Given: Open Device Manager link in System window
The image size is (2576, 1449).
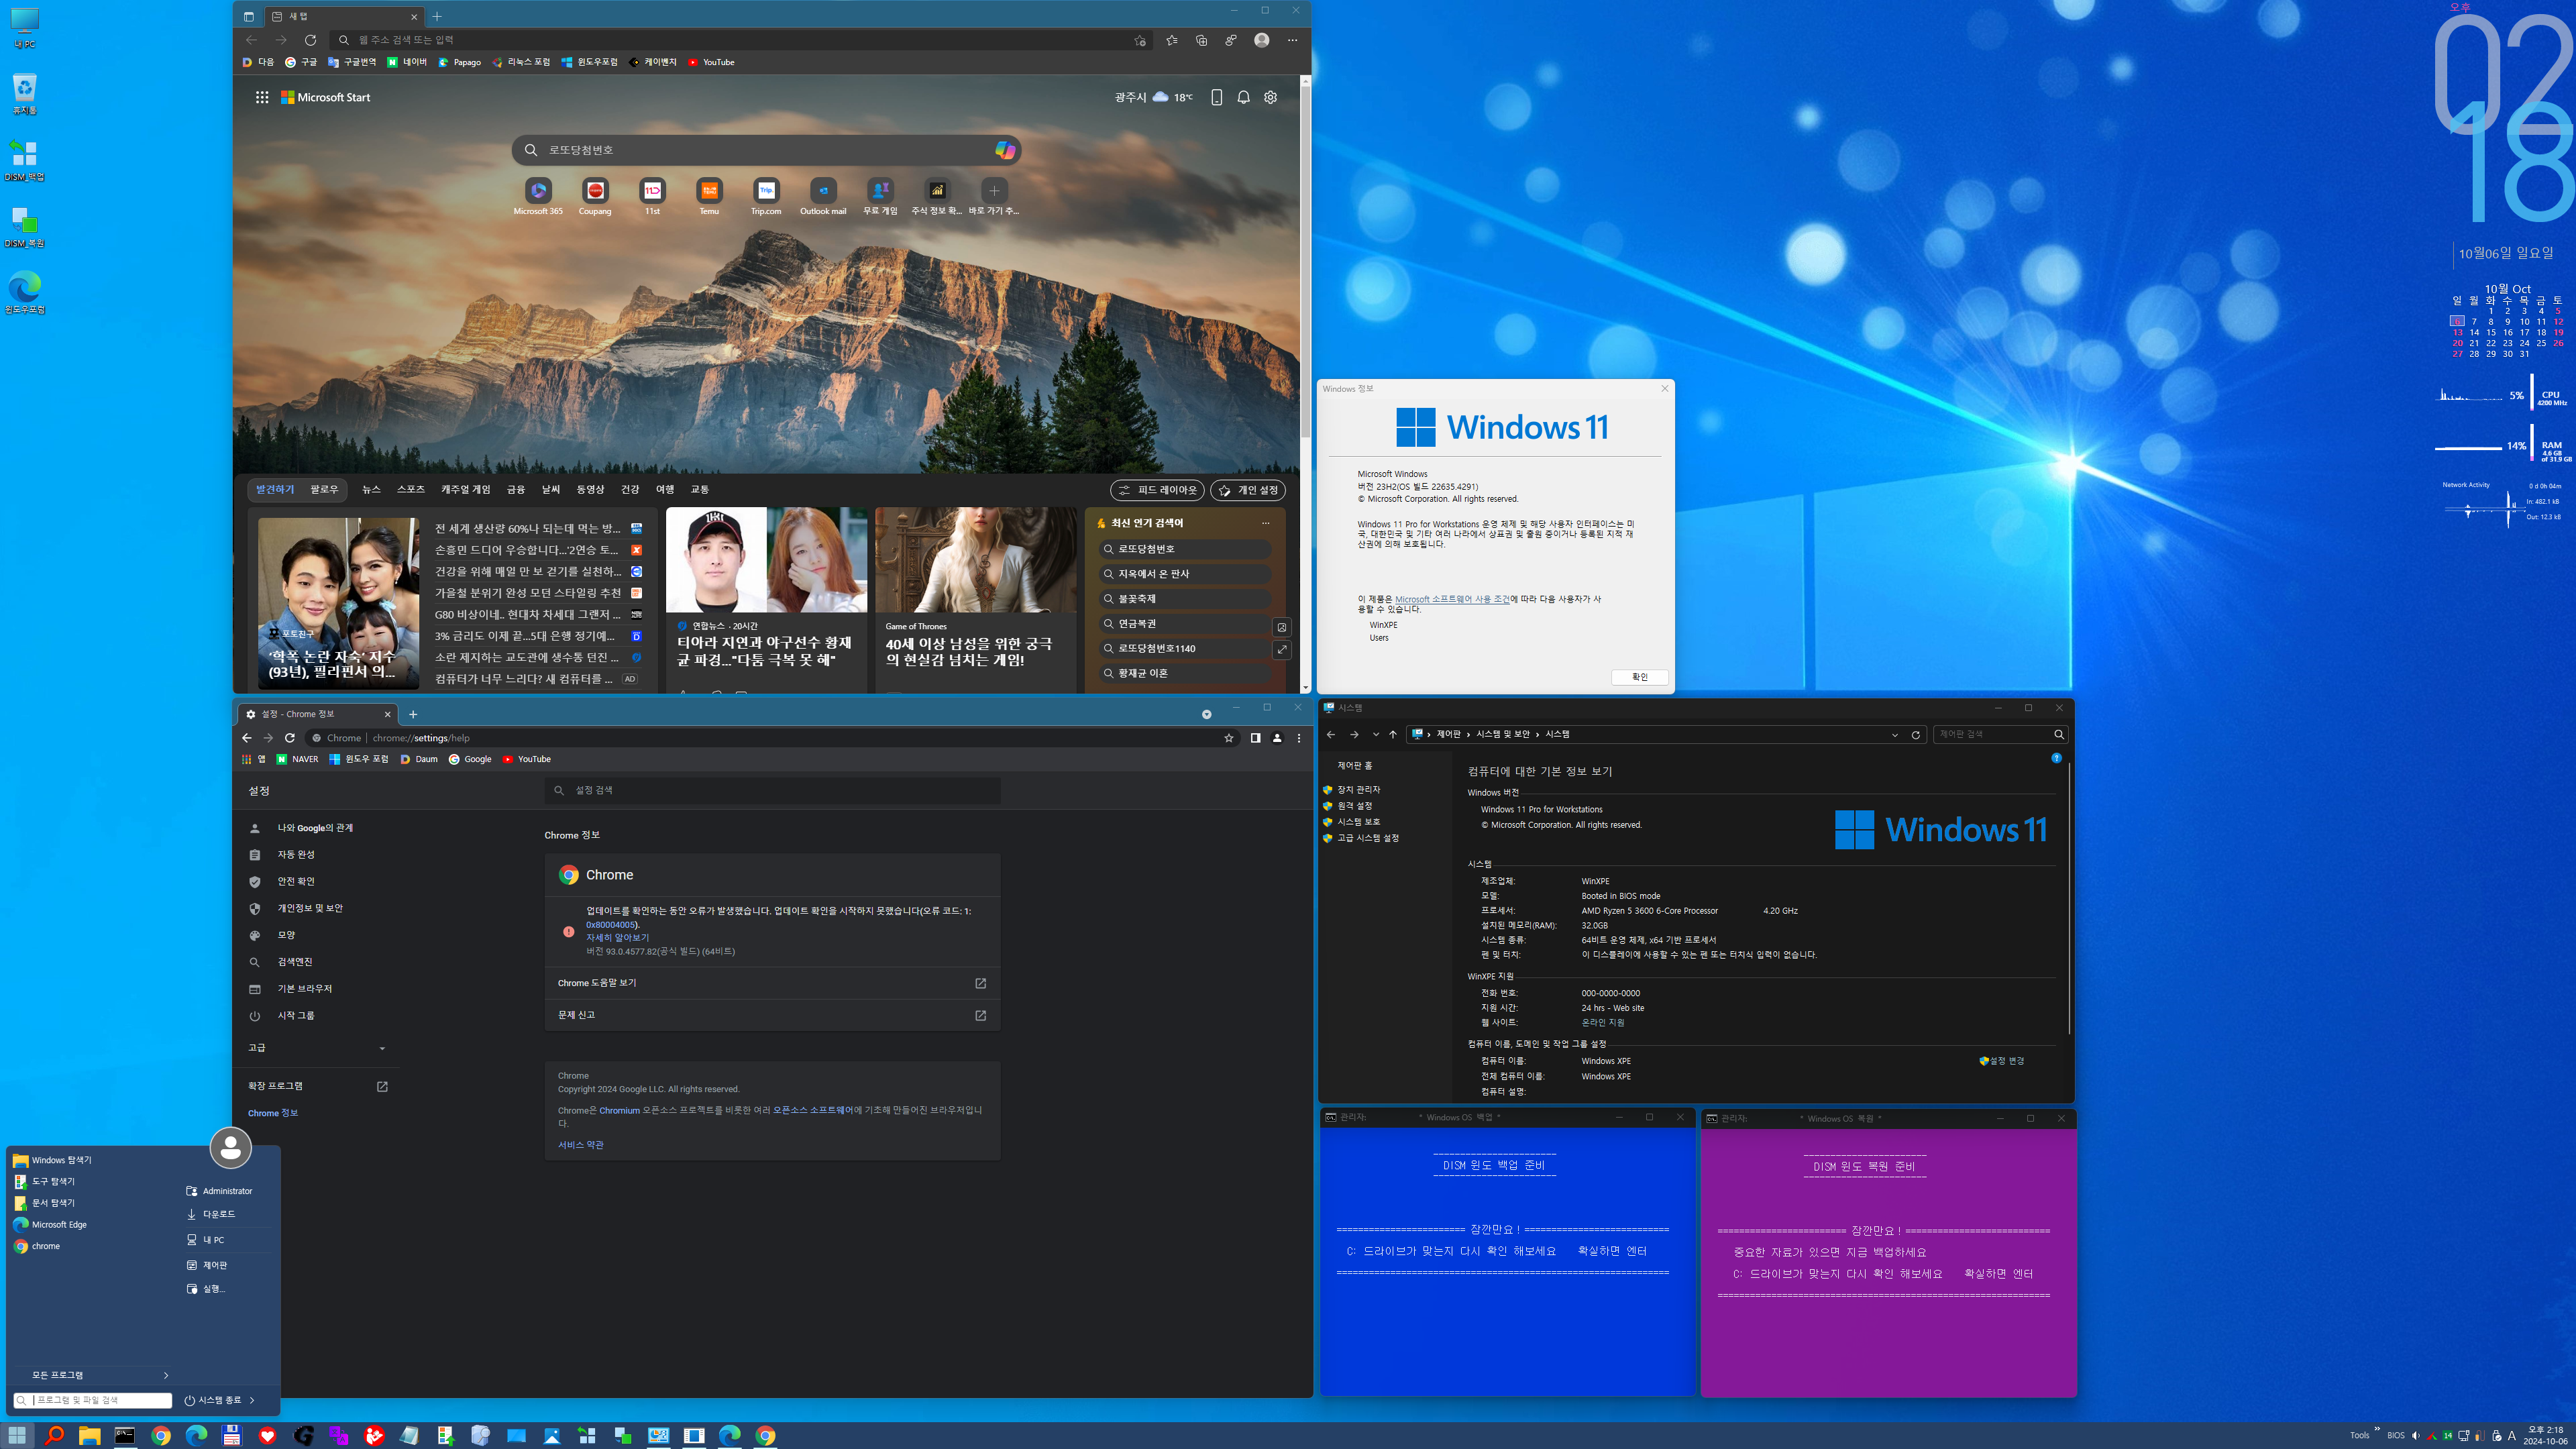Looking at the screenshot, I should click(1358, 790).
